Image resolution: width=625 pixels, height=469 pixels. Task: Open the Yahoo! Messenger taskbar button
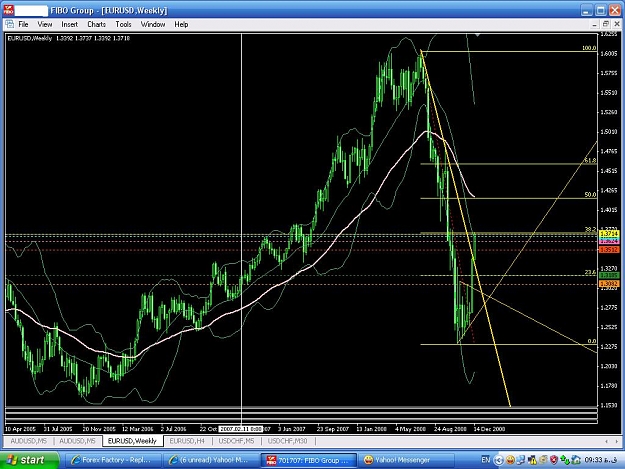[406, 460]
